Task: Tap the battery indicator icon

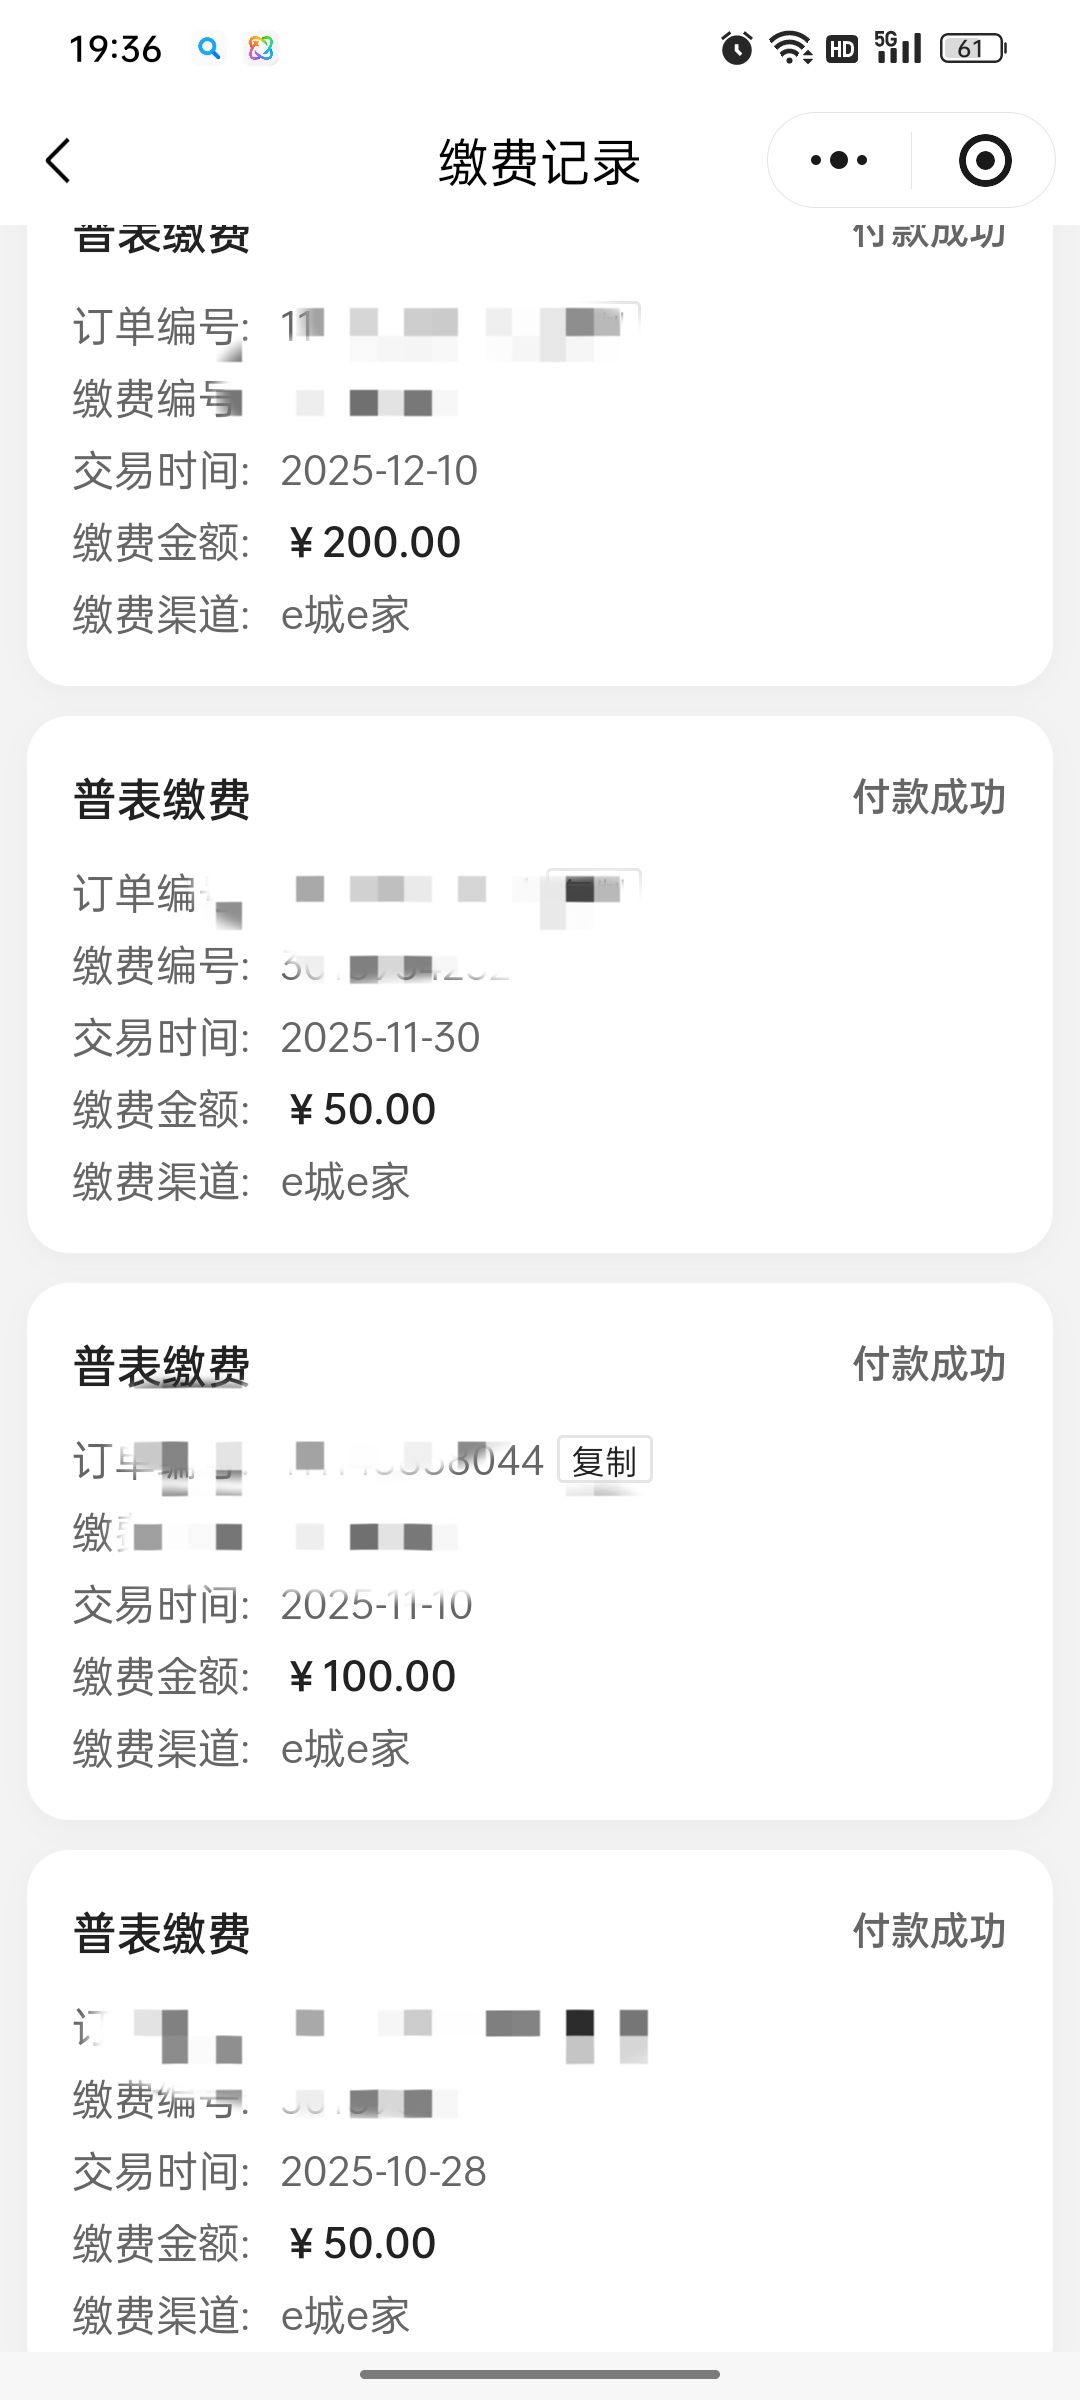Action: pos(973,48)
